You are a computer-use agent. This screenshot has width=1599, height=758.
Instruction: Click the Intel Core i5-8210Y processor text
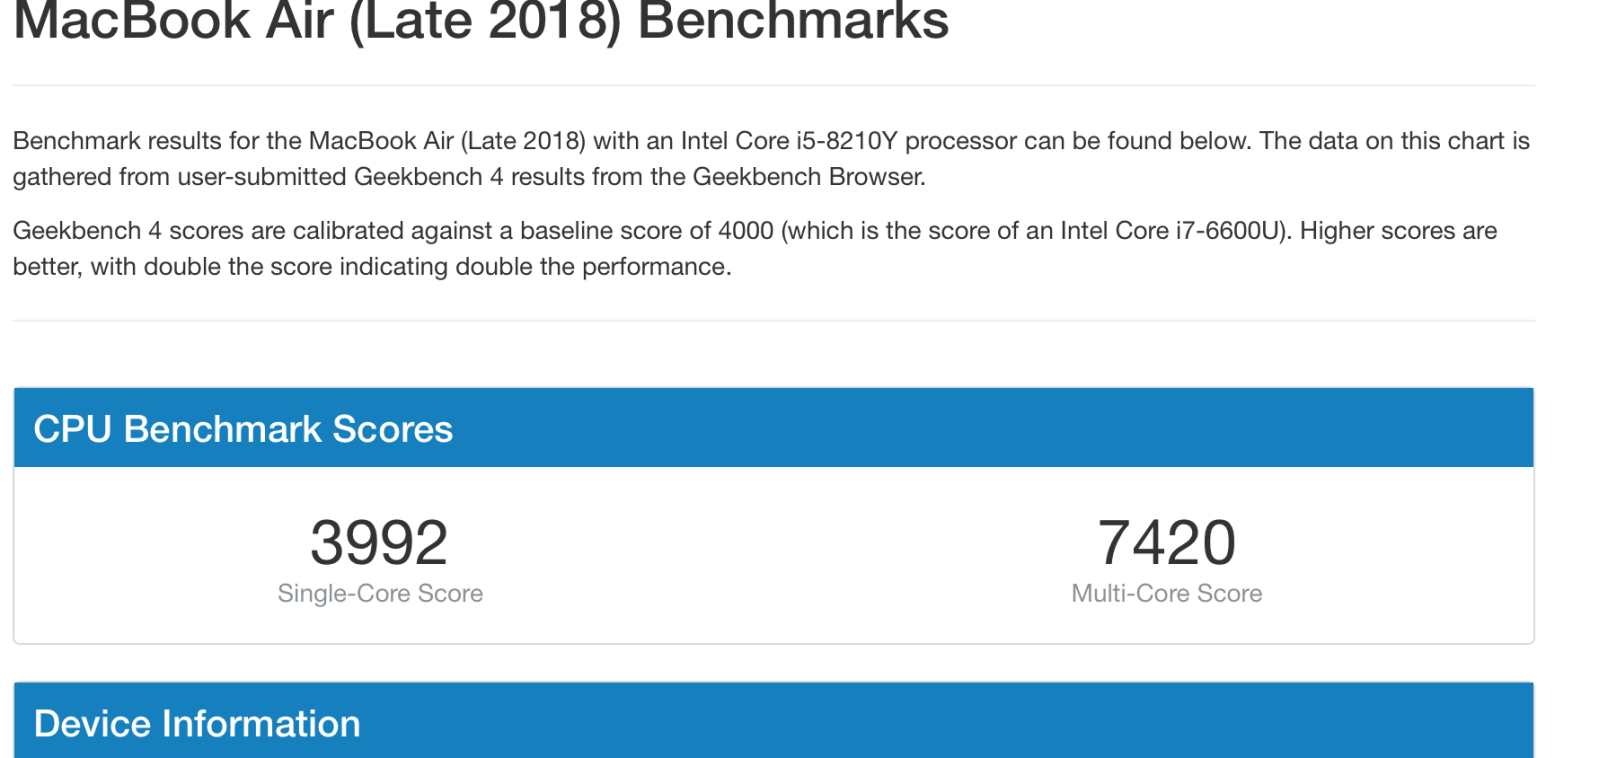(789, 141)
